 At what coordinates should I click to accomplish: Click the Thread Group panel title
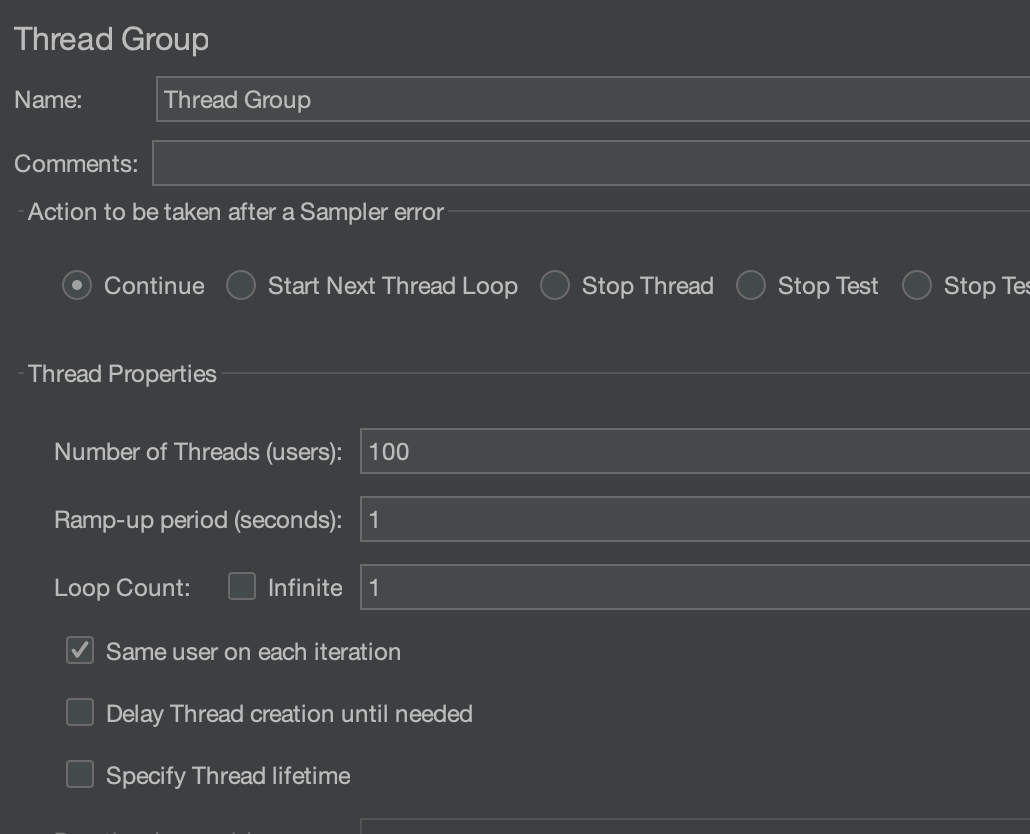tap(112, 39)
